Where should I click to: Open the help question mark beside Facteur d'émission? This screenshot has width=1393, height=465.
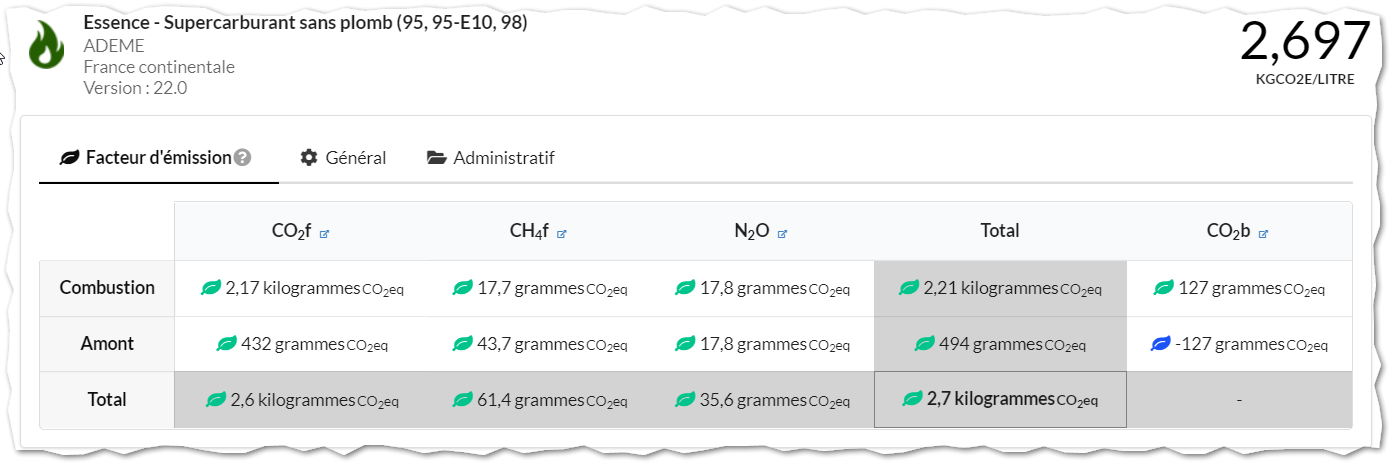242,158
